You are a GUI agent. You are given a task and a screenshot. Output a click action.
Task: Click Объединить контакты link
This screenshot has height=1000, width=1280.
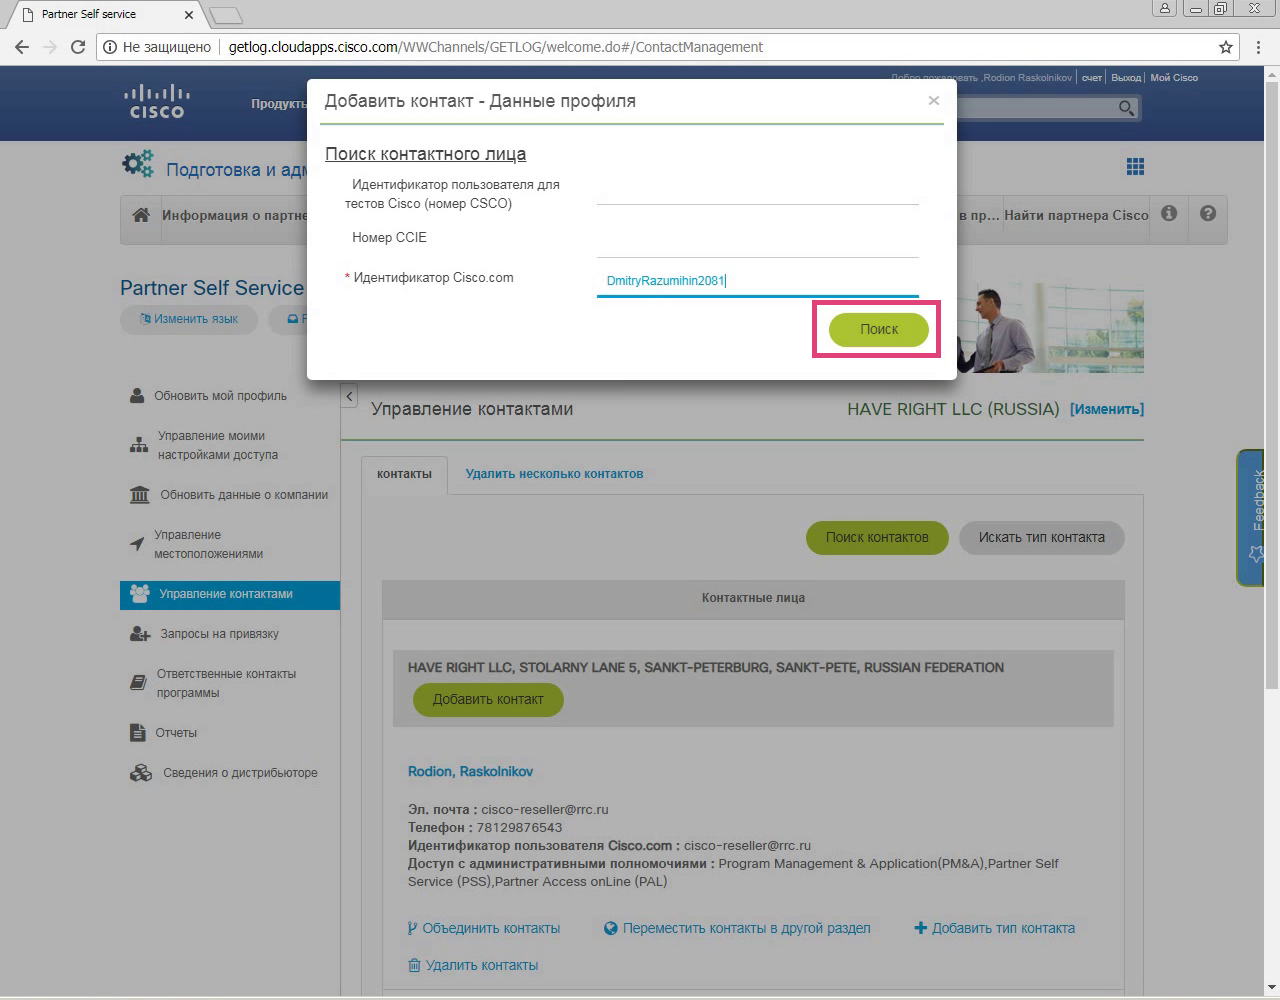[484, 928]
